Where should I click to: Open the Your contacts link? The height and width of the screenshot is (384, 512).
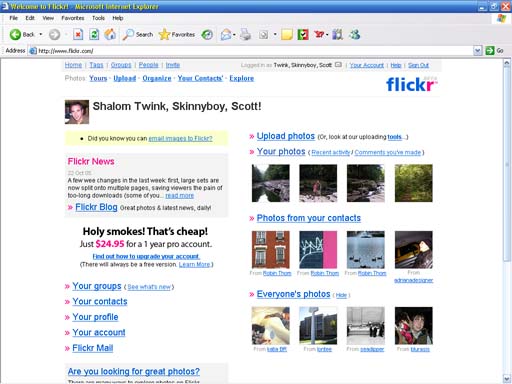100,301
